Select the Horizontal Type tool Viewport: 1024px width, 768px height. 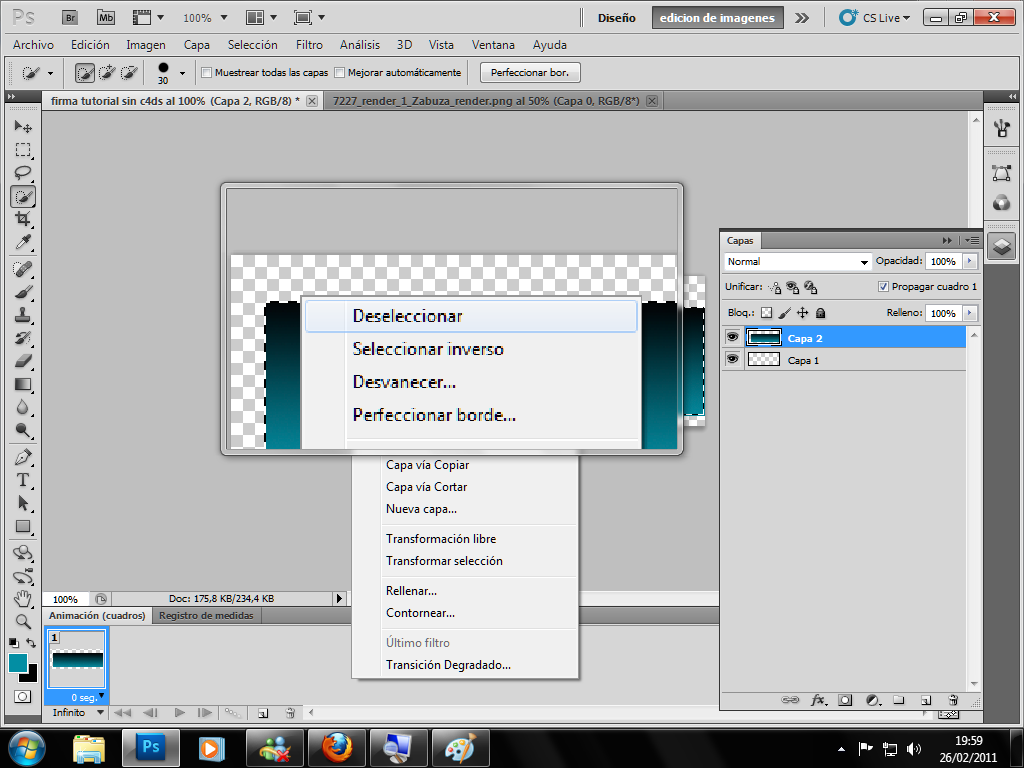[x=23, y=479]
